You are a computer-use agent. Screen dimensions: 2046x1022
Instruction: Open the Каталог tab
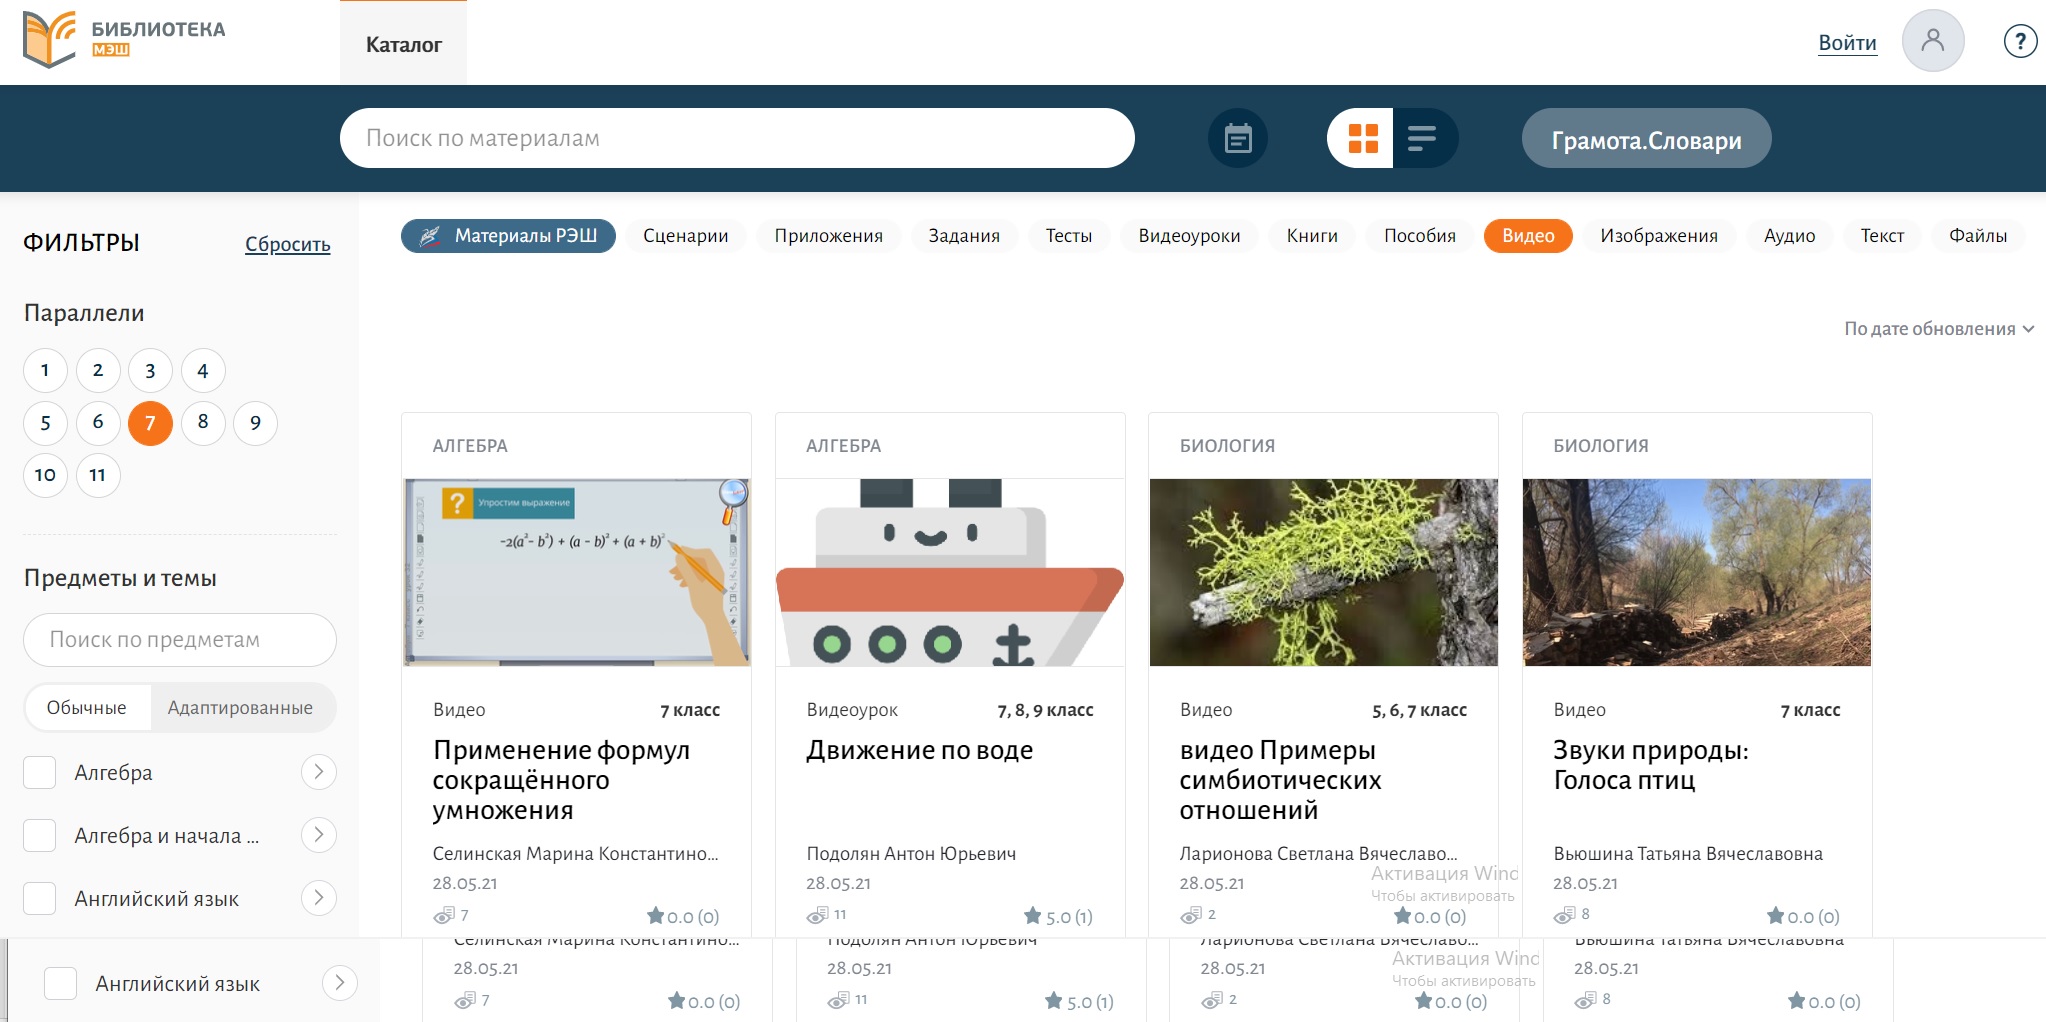pyautogui.click(x=403, y=44)
